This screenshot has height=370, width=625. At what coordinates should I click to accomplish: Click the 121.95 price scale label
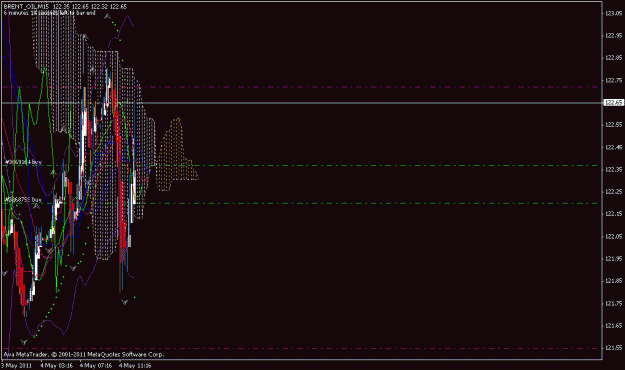pos(614,259)
